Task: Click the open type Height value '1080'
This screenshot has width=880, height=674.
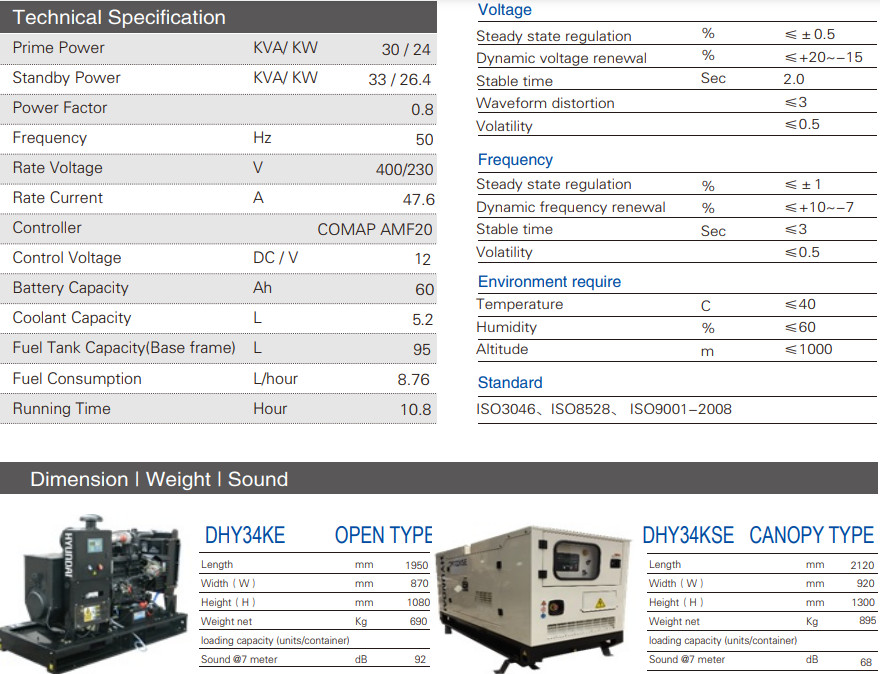Action: [x=418, y=603]
